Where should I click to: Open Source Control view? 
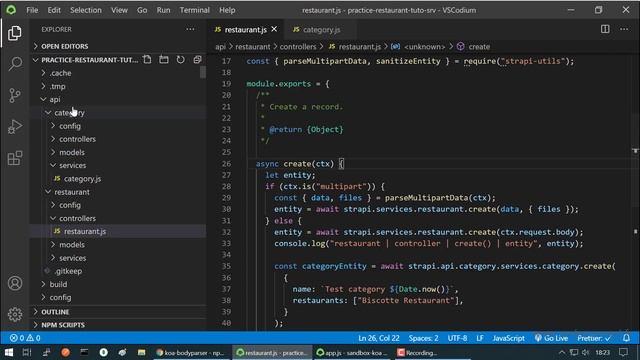15,95
